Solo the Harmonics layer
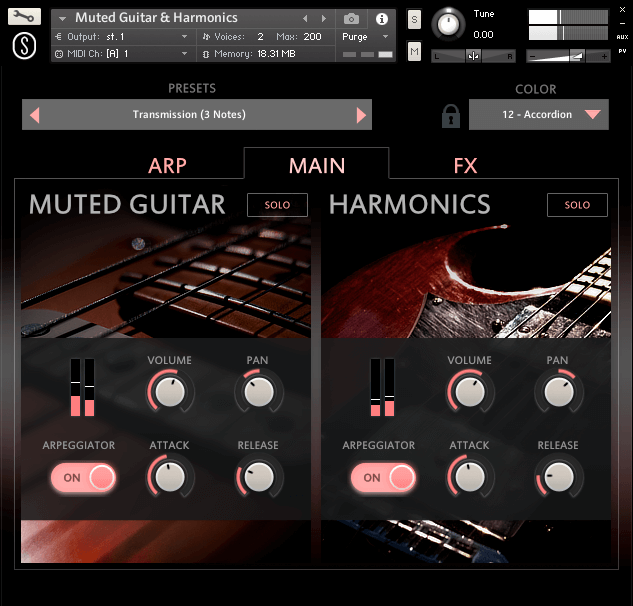Image resolution: width=633 pixels, height=606 pixels. click(x=577, y=205)
